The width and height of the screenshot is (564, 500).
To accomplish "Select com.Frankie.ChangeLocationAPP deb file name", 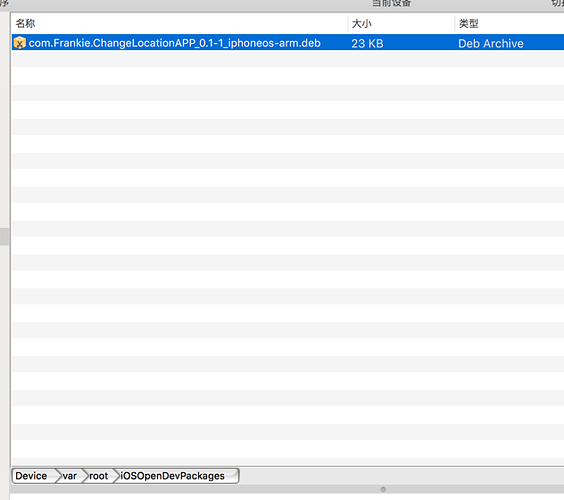I will (174, 43).
